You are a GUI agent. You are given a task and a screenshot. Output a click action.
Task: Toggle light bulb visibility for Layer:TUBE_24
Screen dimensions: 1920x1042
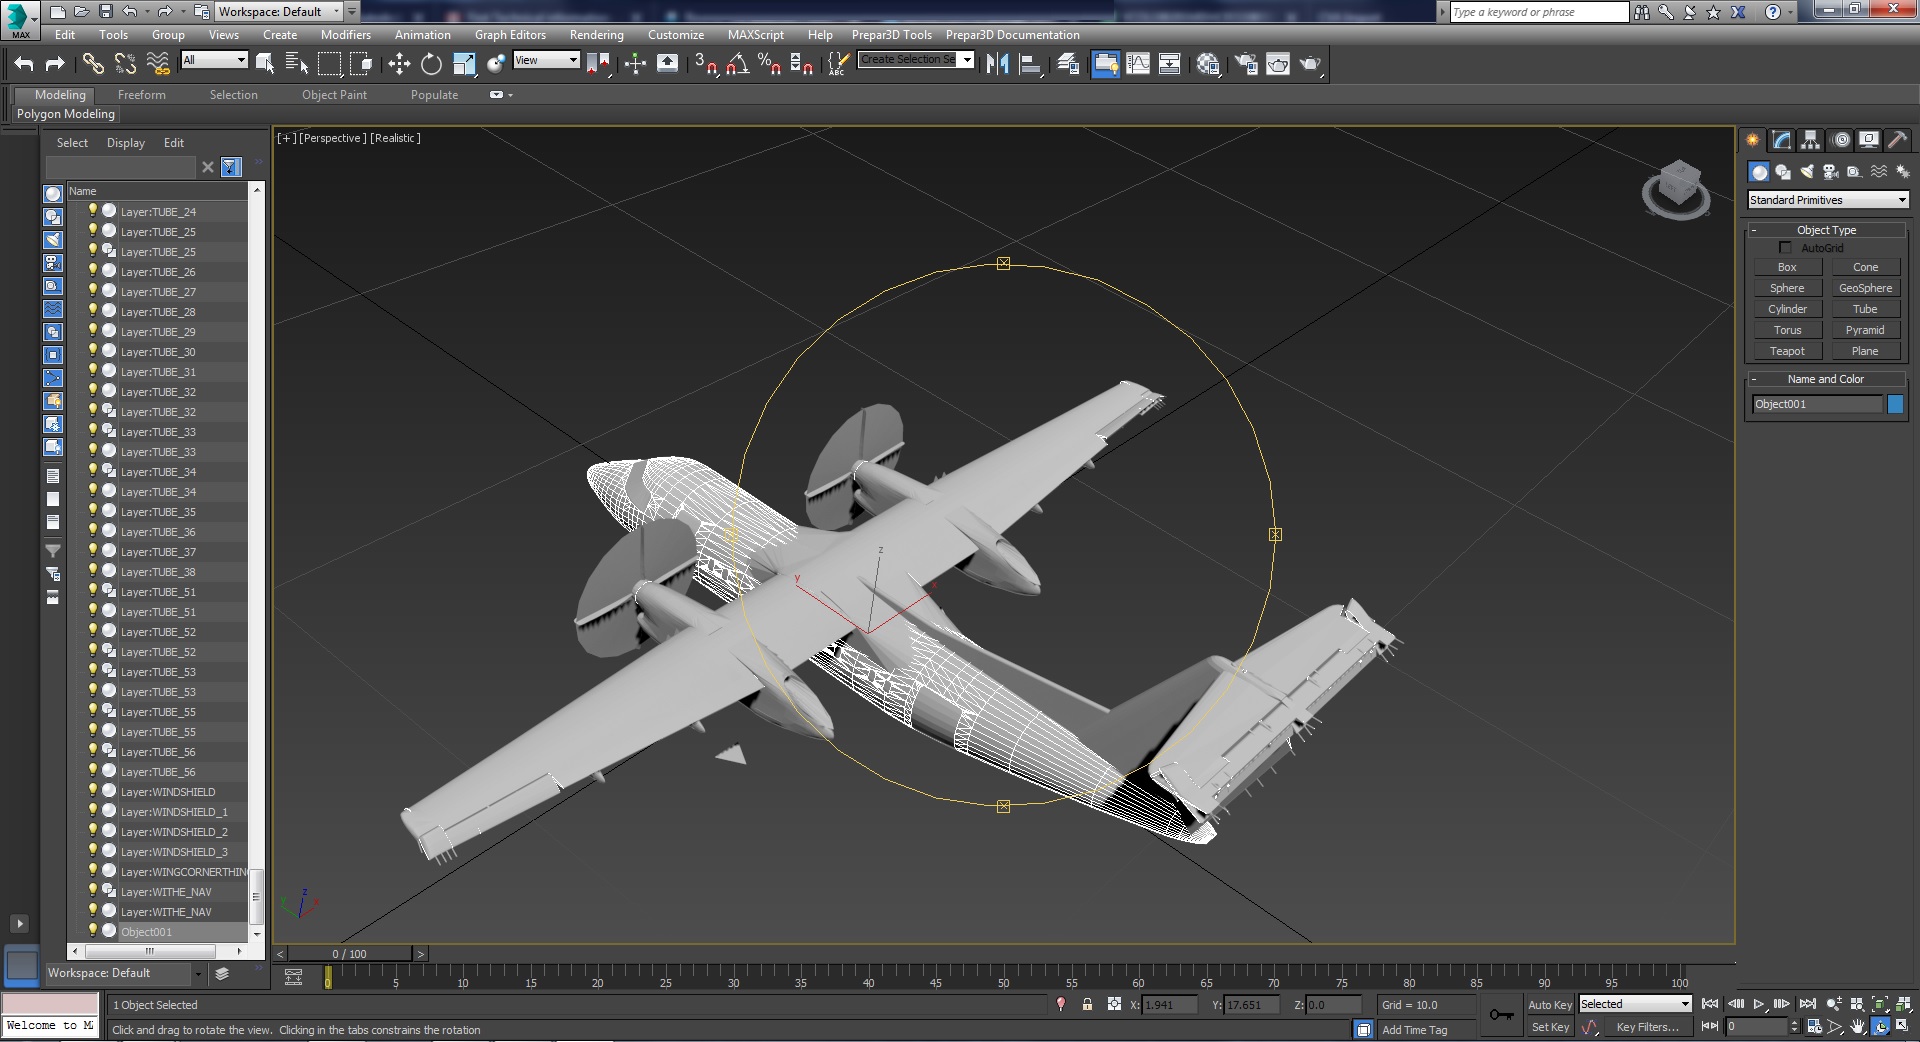(x=93, y=211)
